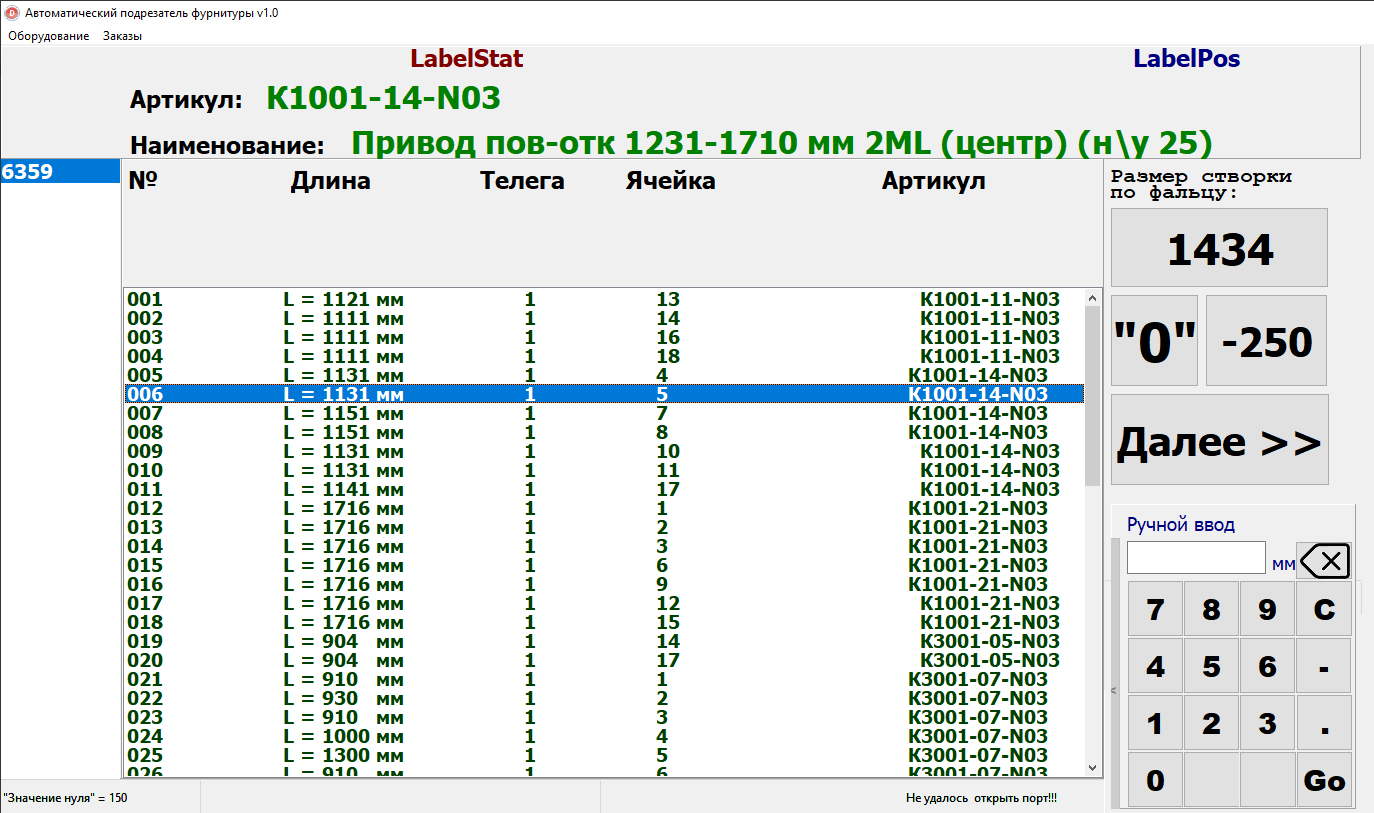Viewport: 1374px width, 813px height.
Task: Select row 014 in the parts list
Action: pos(604,546)
